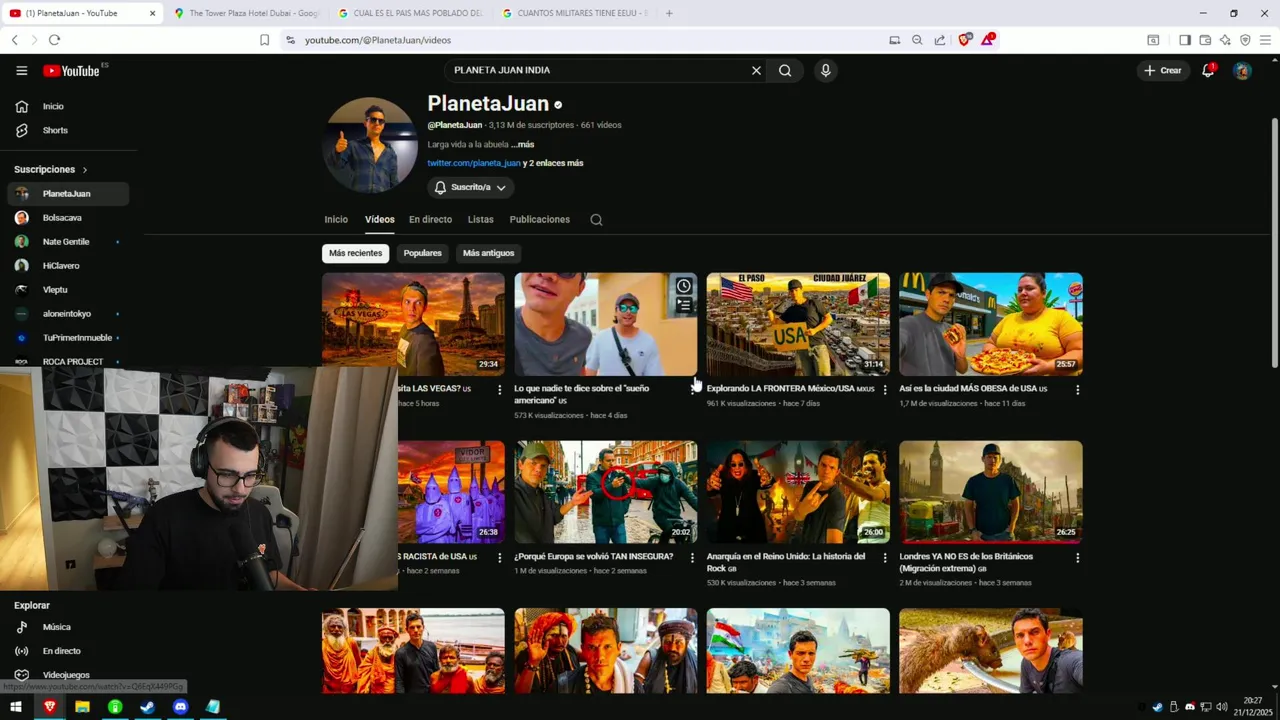Open options for 'sueño americano' video

(692, 390)
